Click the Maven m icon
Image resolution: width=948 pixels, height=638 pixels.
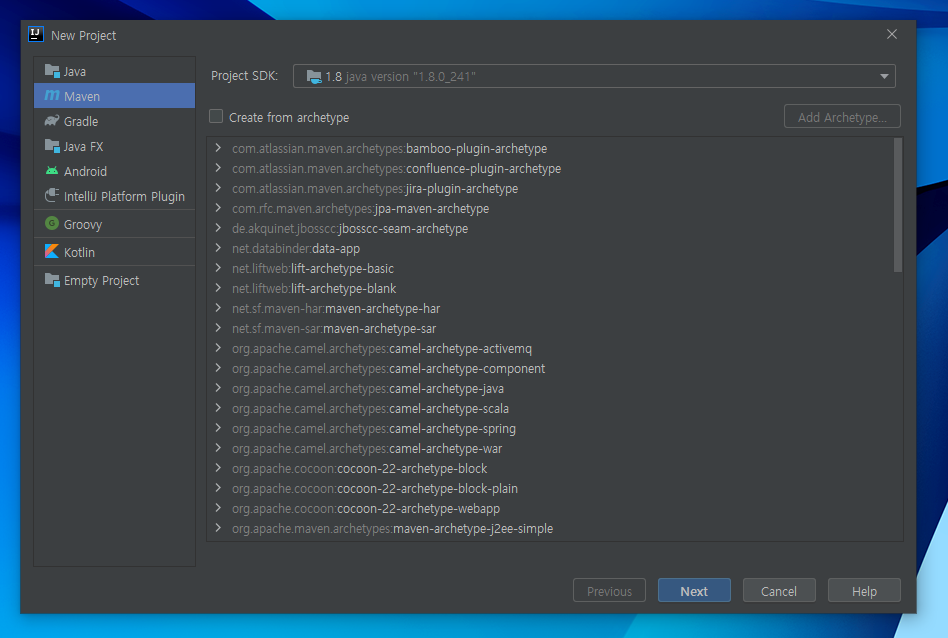[x=52, y=96]
